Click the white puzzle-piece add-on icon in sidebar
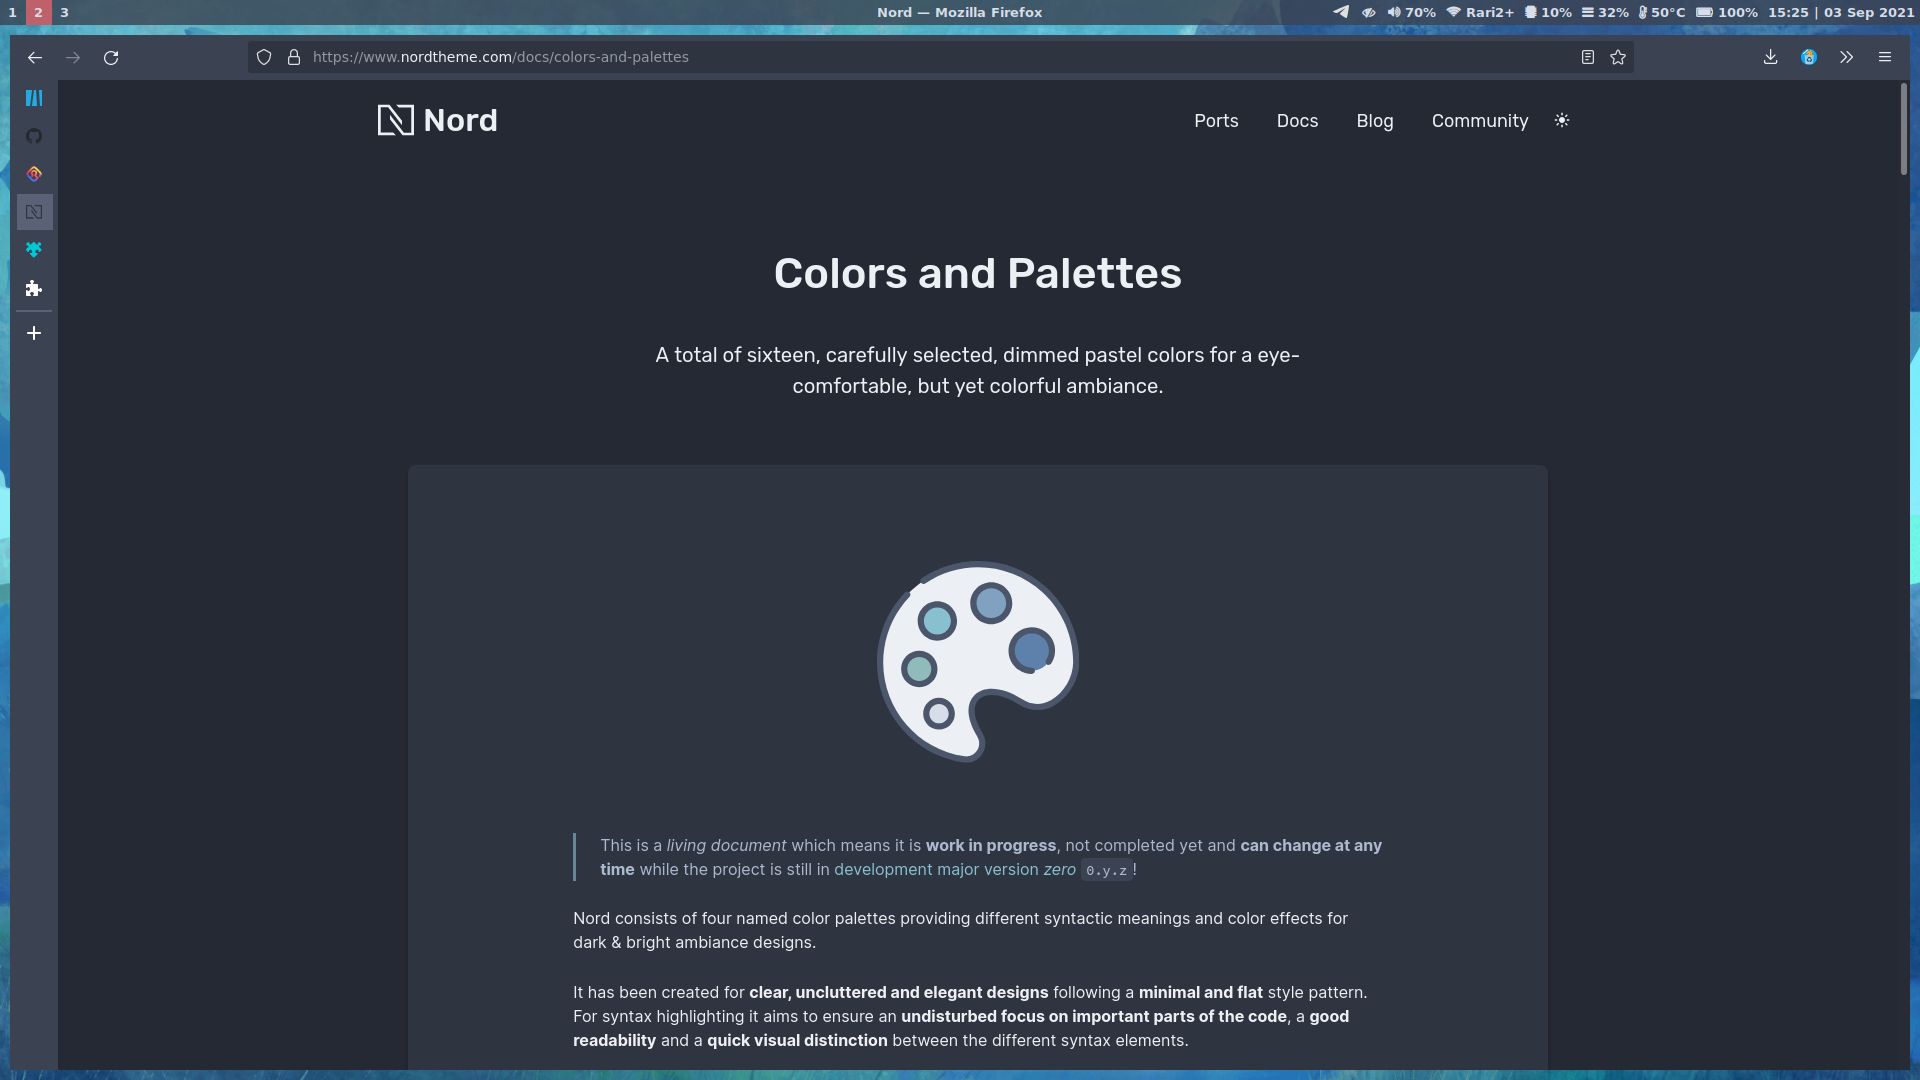 (x=34, y=289)
